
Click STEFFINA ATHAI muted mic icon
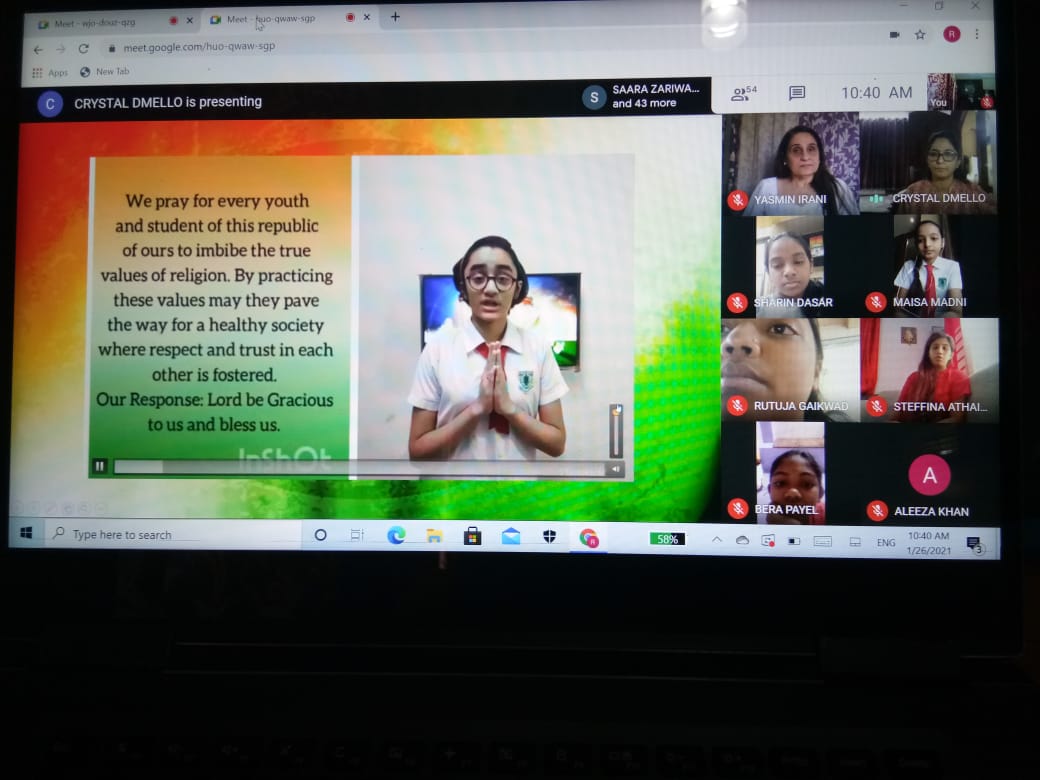876,407
